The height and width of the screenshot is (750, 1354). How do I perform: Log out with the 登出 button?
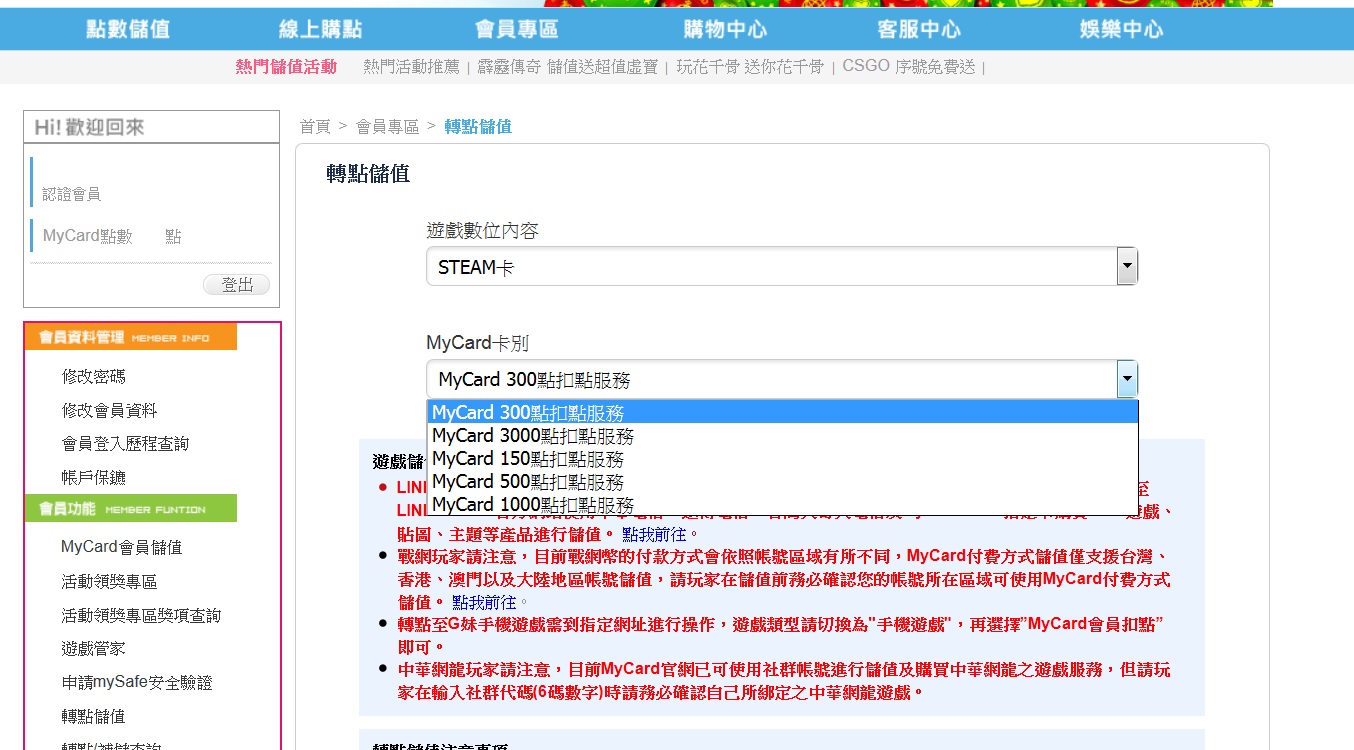(x=236, y=284)
